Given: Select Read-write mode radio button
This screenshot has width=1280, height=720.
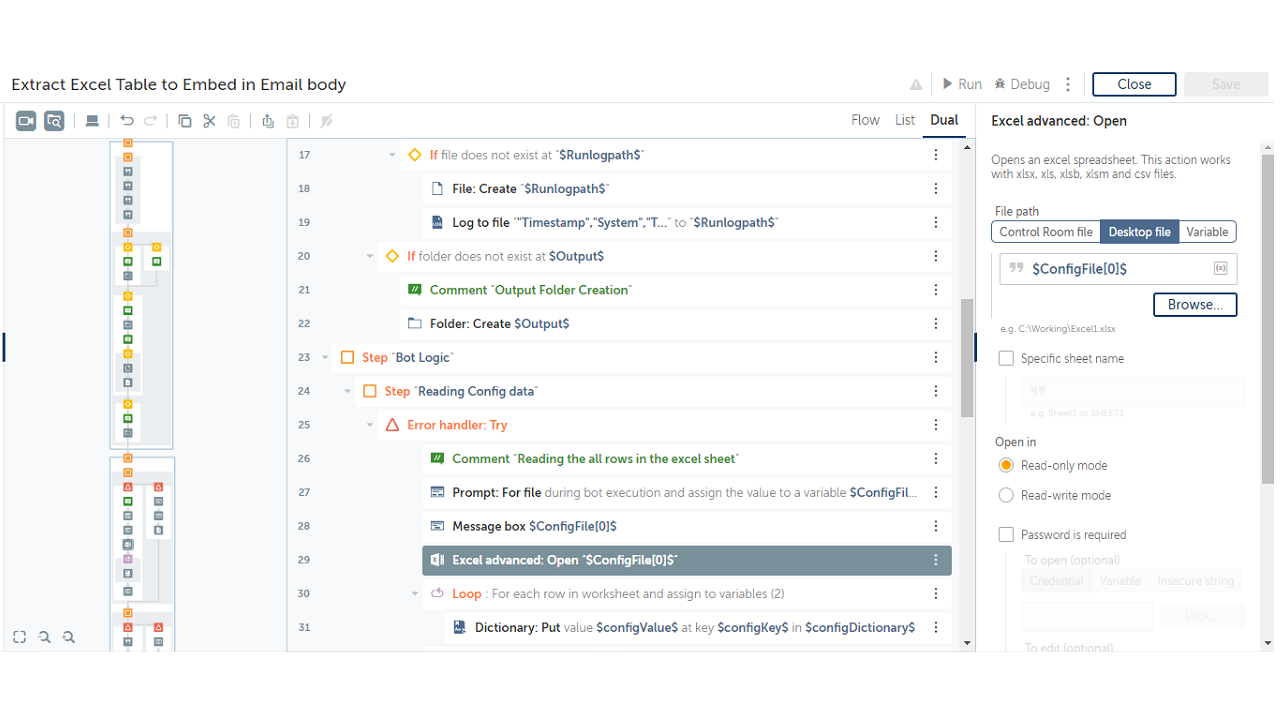Looking at the screenshot, I should click(x=1006, y=495).
